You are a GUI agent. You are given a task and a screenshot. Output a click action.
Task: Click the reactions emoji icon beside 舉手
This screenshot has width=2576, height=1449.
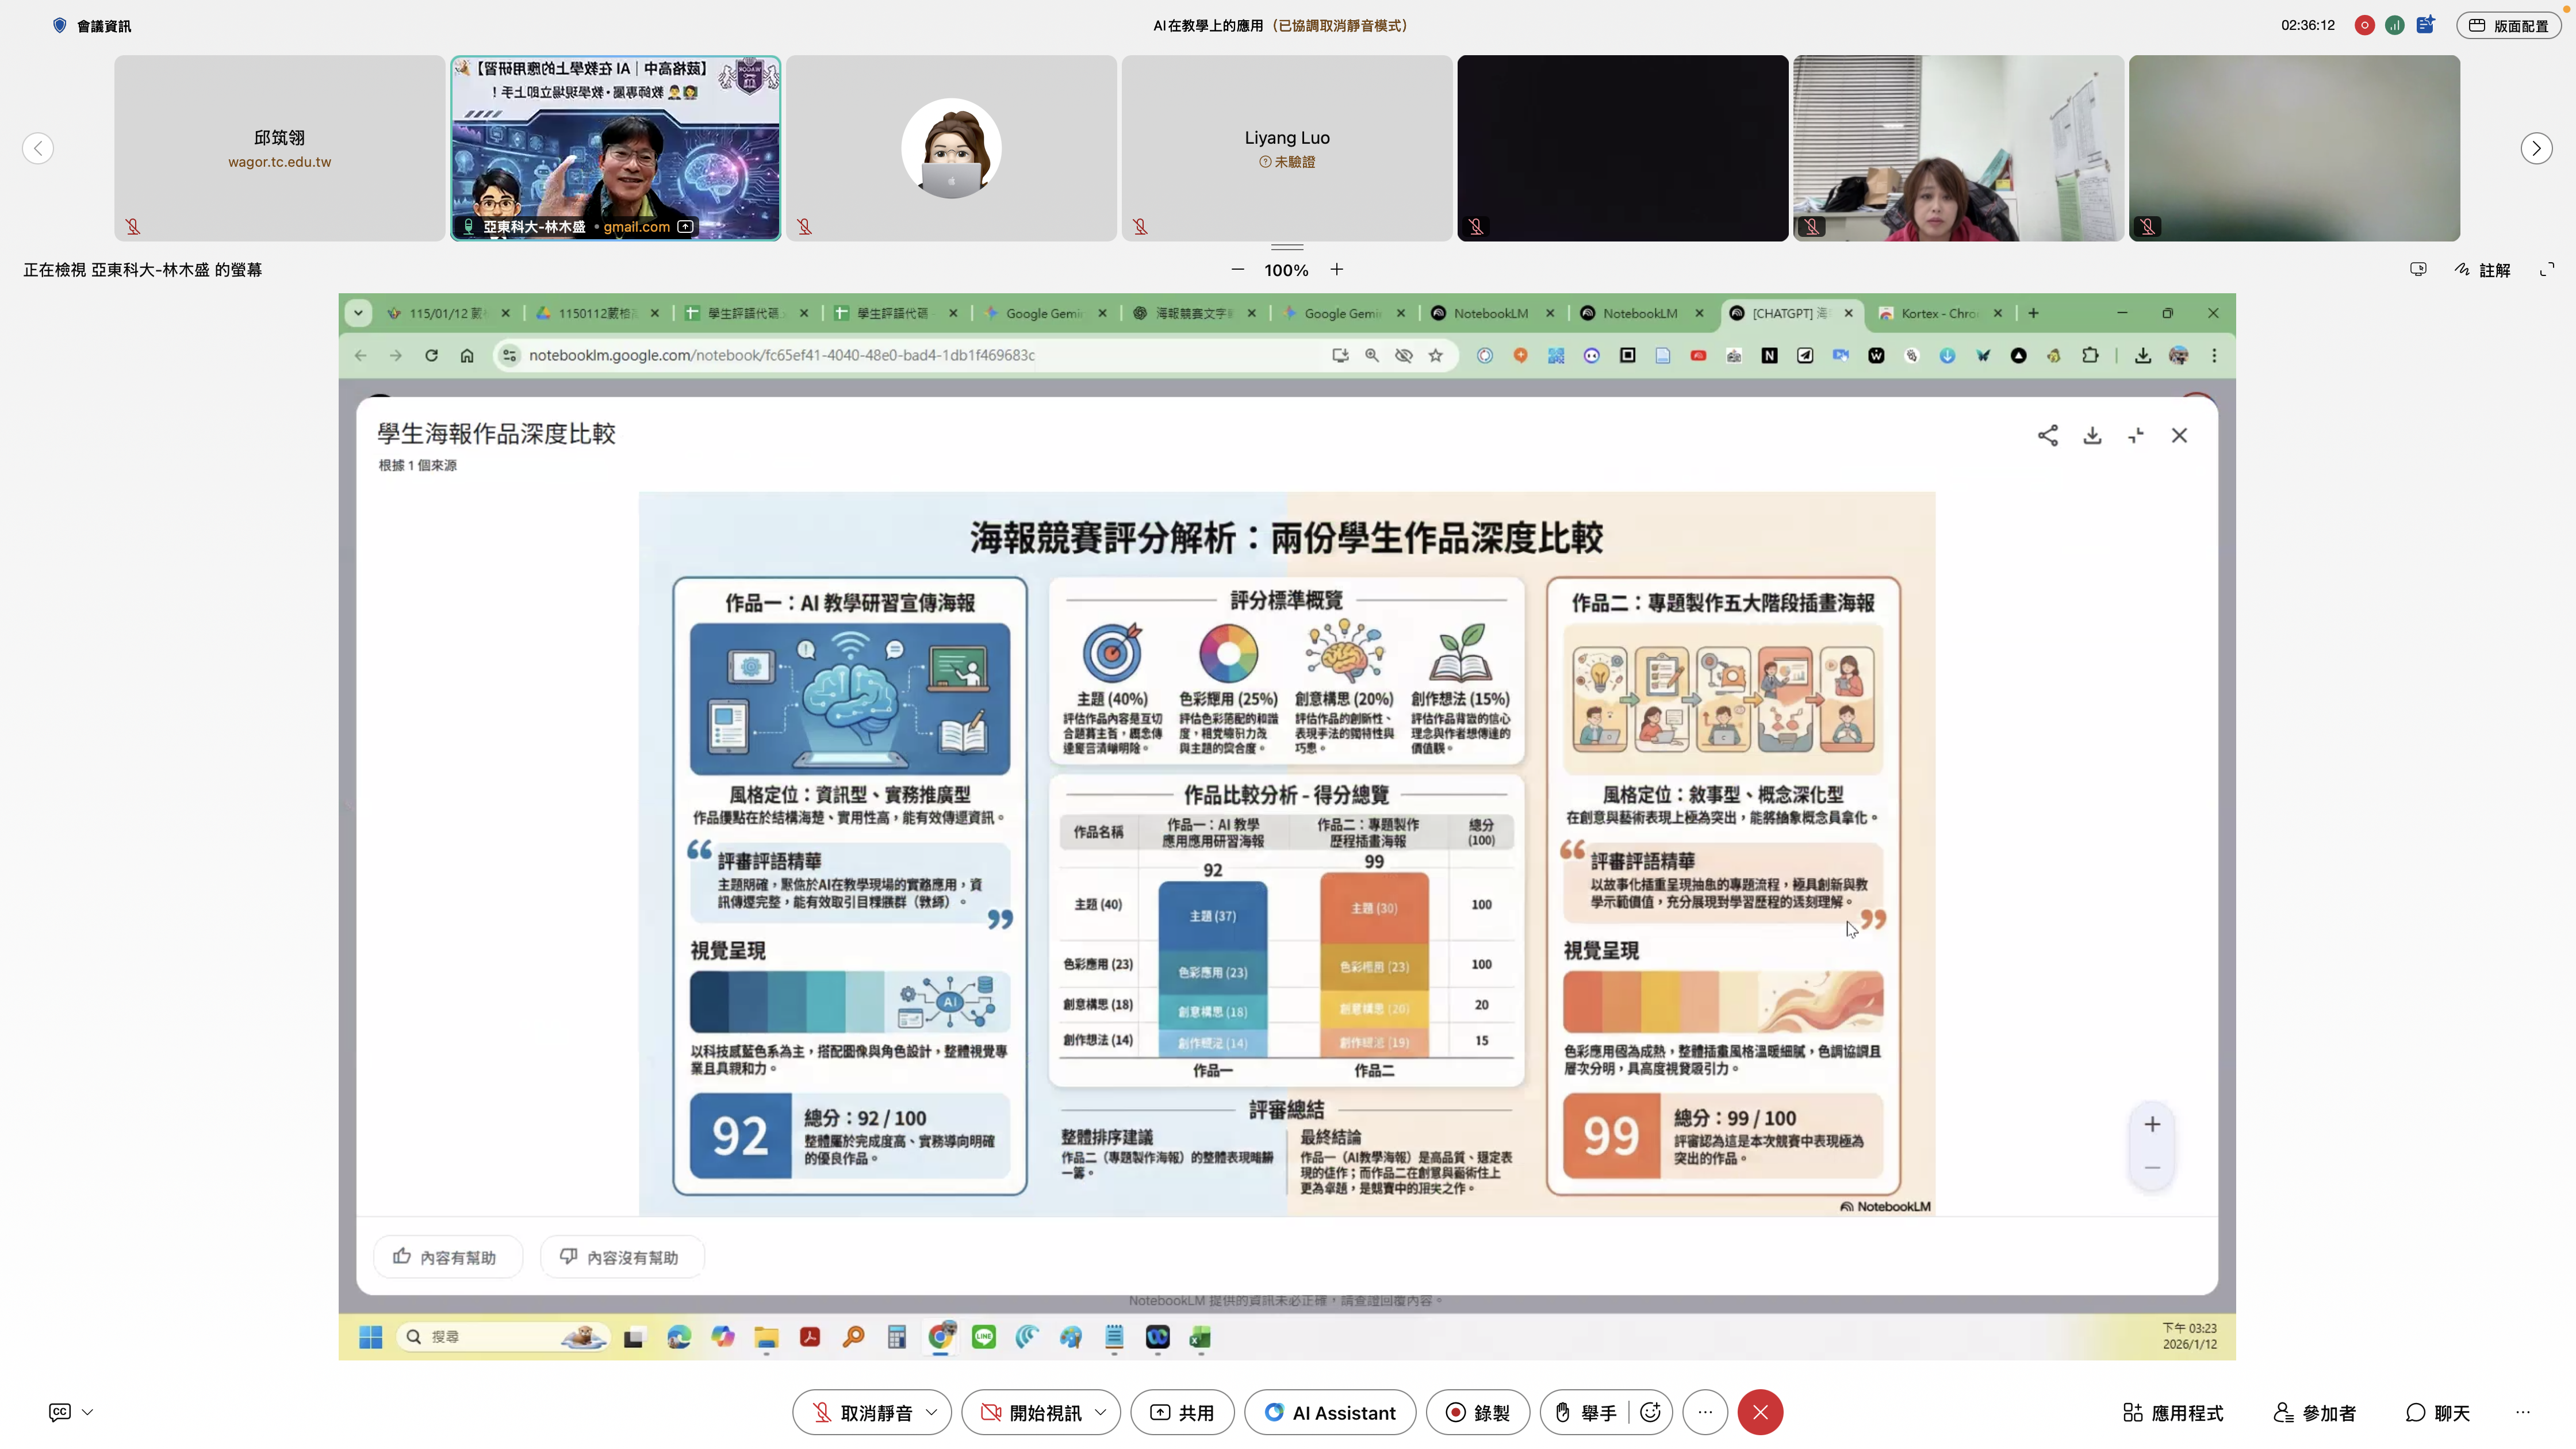pyautogui.click(x=1651, y=1412)
